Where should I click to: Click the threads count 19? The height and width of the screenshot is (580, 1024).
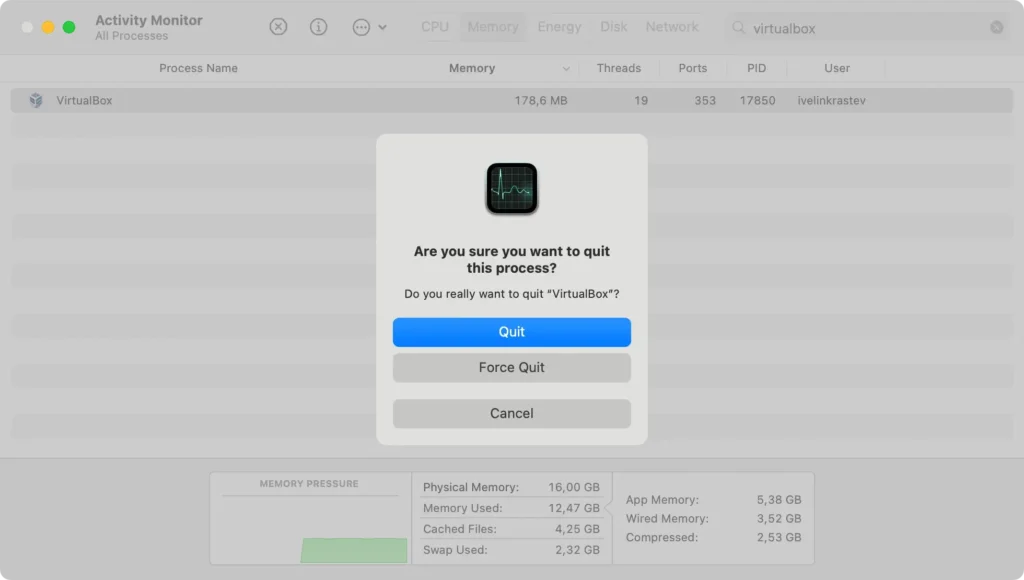[x=641, y=101]
